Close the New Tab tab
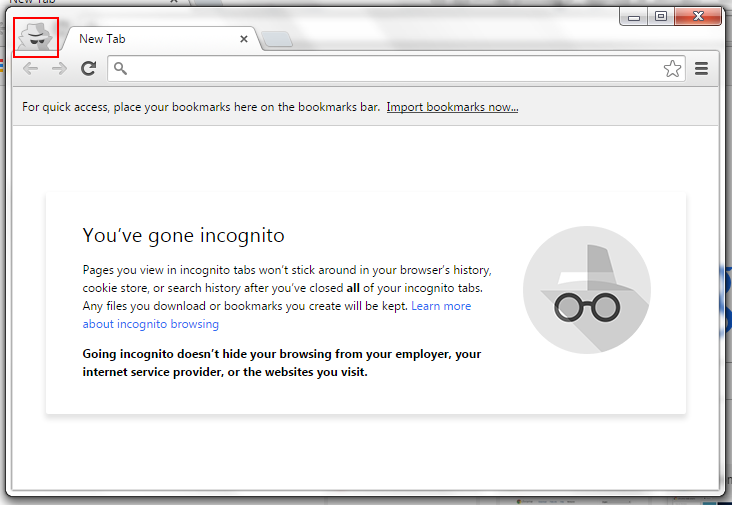 pyautogui.click(x=244, y=39)
